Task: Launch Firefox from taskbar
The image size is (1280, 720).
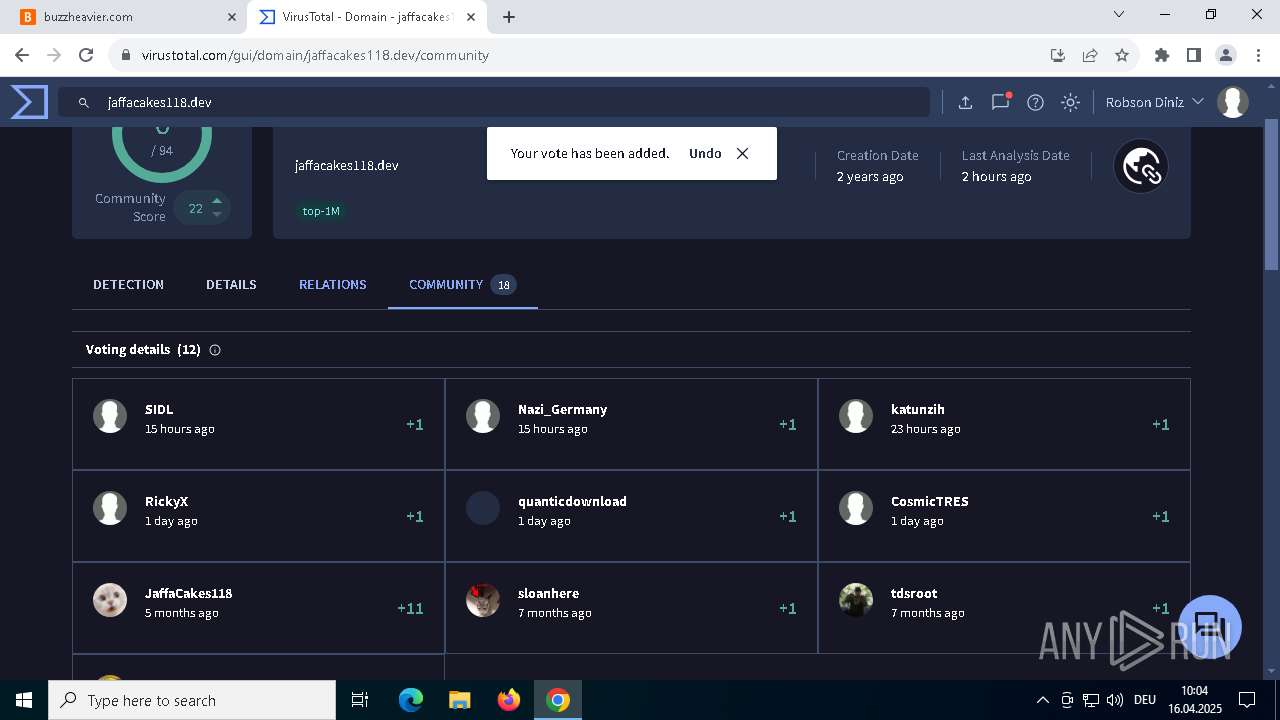Action: [509, 700]
